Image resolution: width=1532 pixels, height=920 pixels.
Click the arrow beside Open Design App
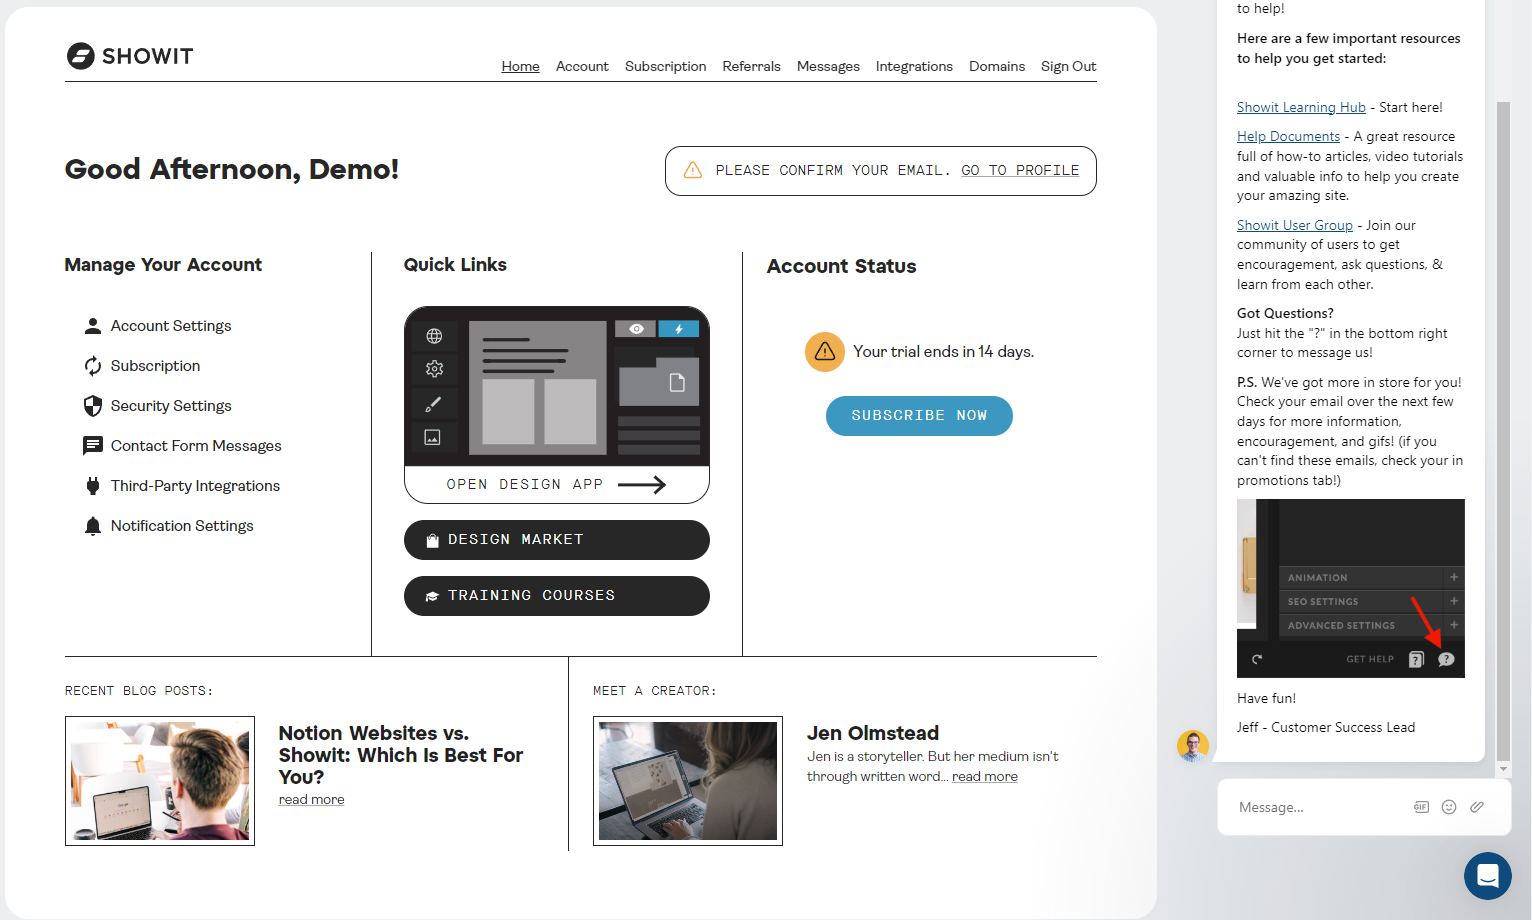click(642, 485)
